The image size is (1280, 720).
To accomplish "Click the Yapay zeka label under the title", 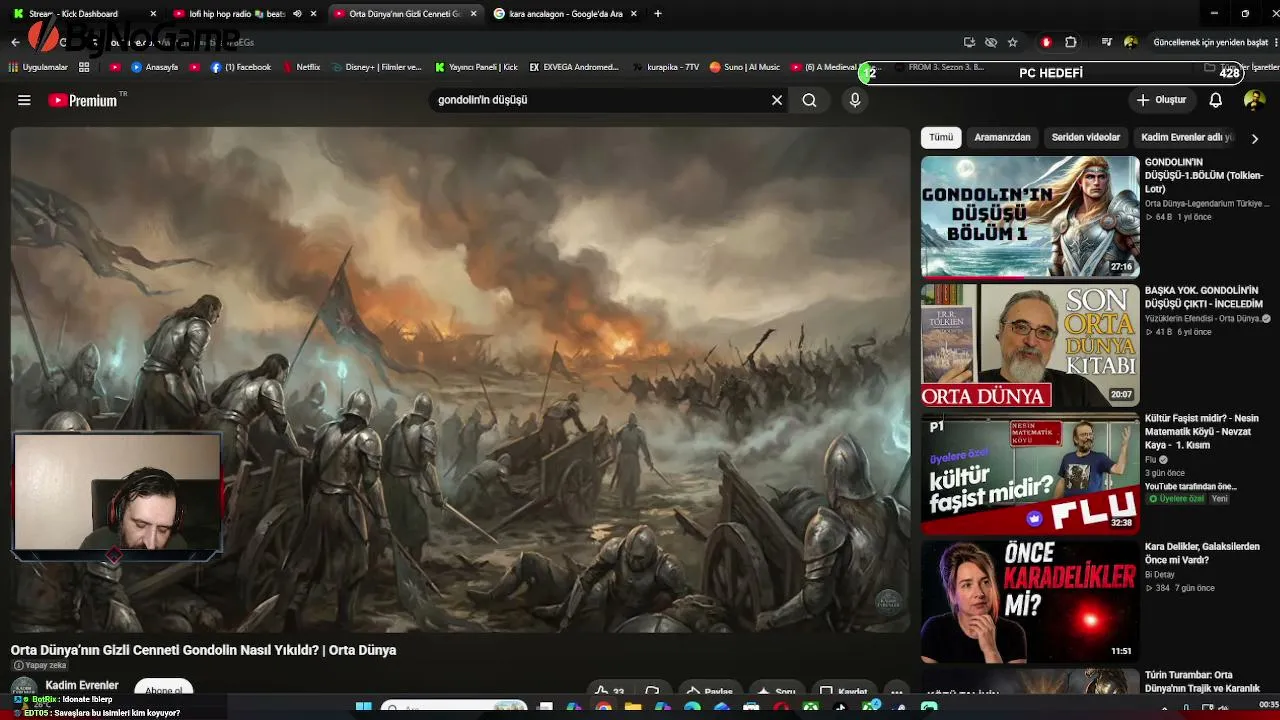I will pyautogui.click(x=40, y=665).
